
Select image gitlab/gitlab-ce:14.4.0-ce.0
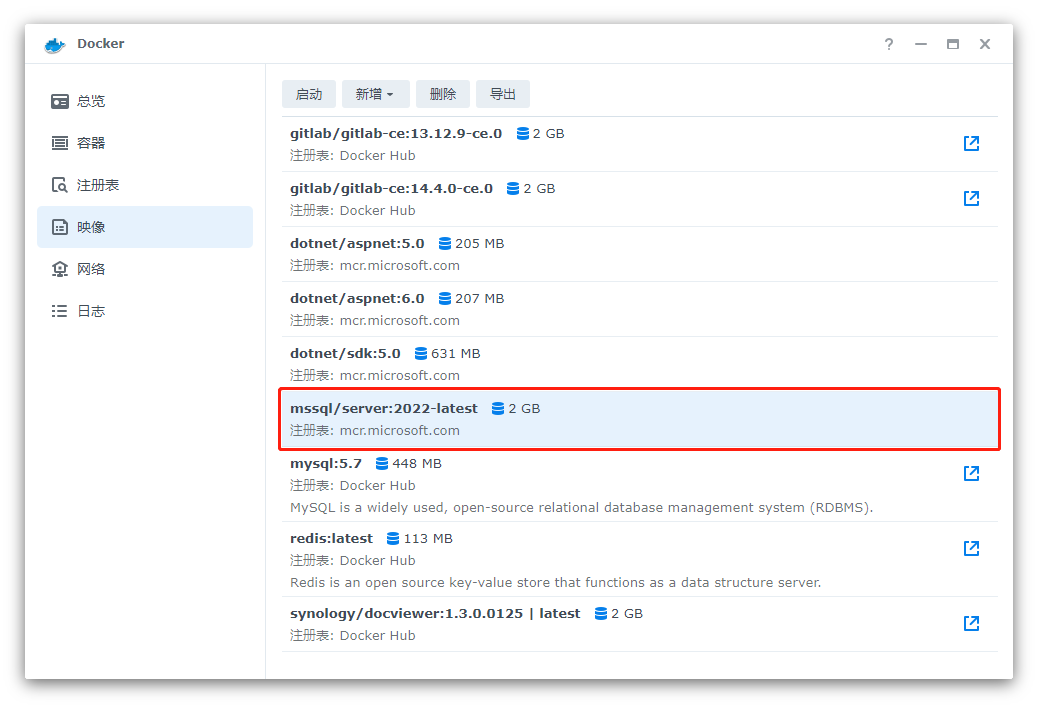tap(639, 199)
